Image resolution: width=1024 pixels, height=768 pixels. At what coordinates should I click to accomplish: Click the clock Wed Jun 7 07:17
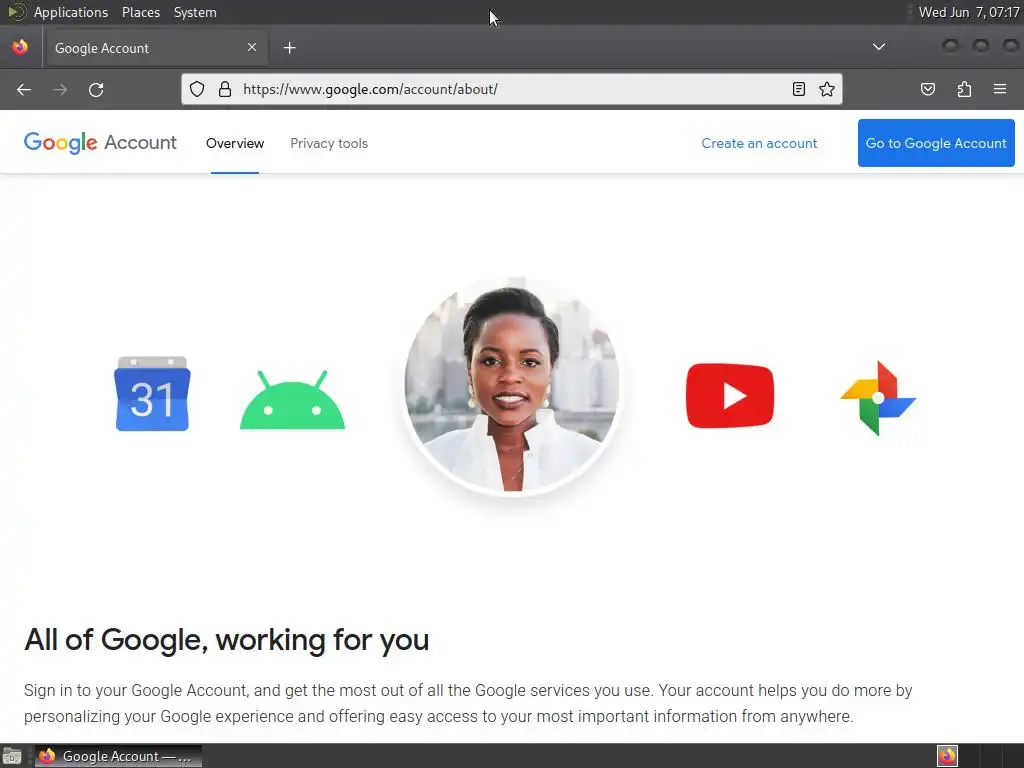click(x=968, y=12)
